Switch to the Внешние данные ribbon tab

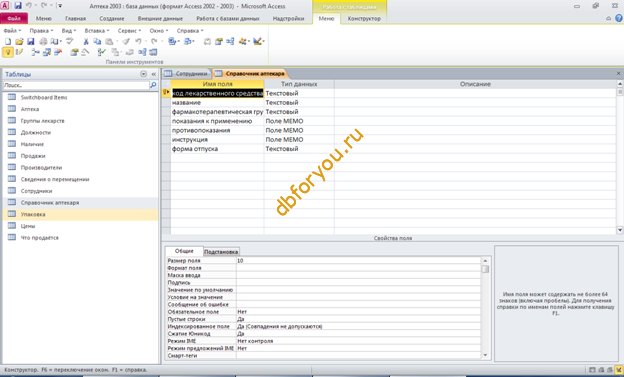160,18
